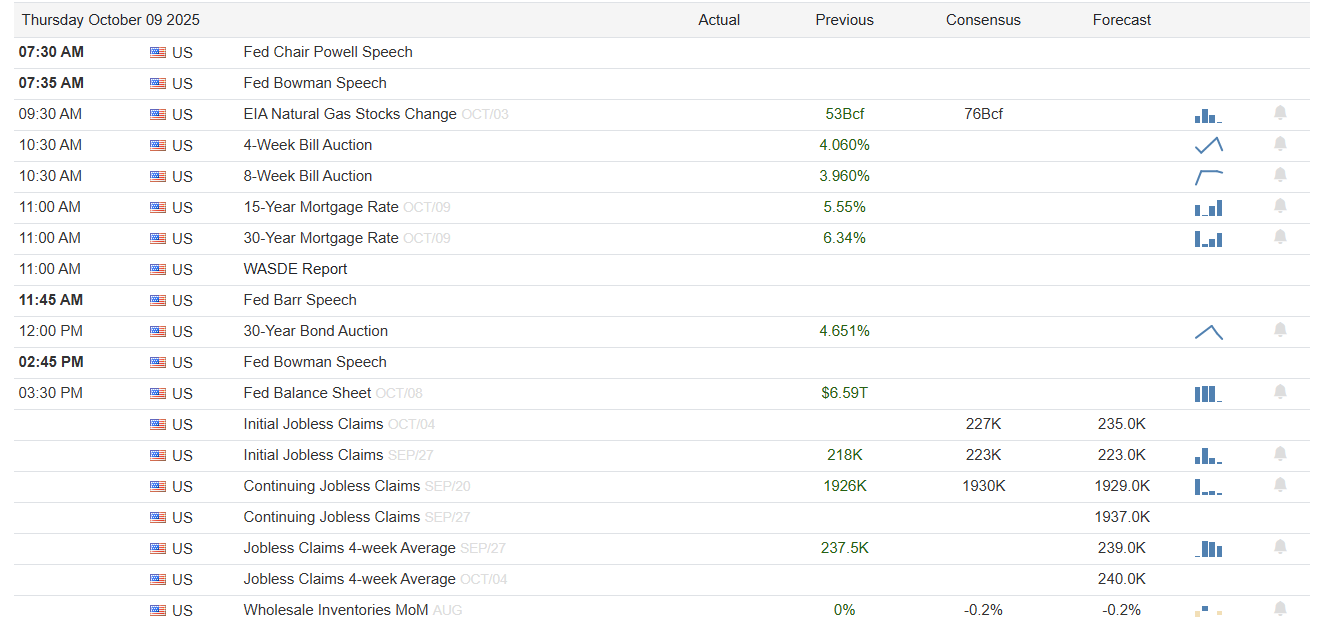Viewport: 1317px width, 625px height.
Task: Toggle alert bell for EIA Natural Gas Stocks
Action: 1280,113
